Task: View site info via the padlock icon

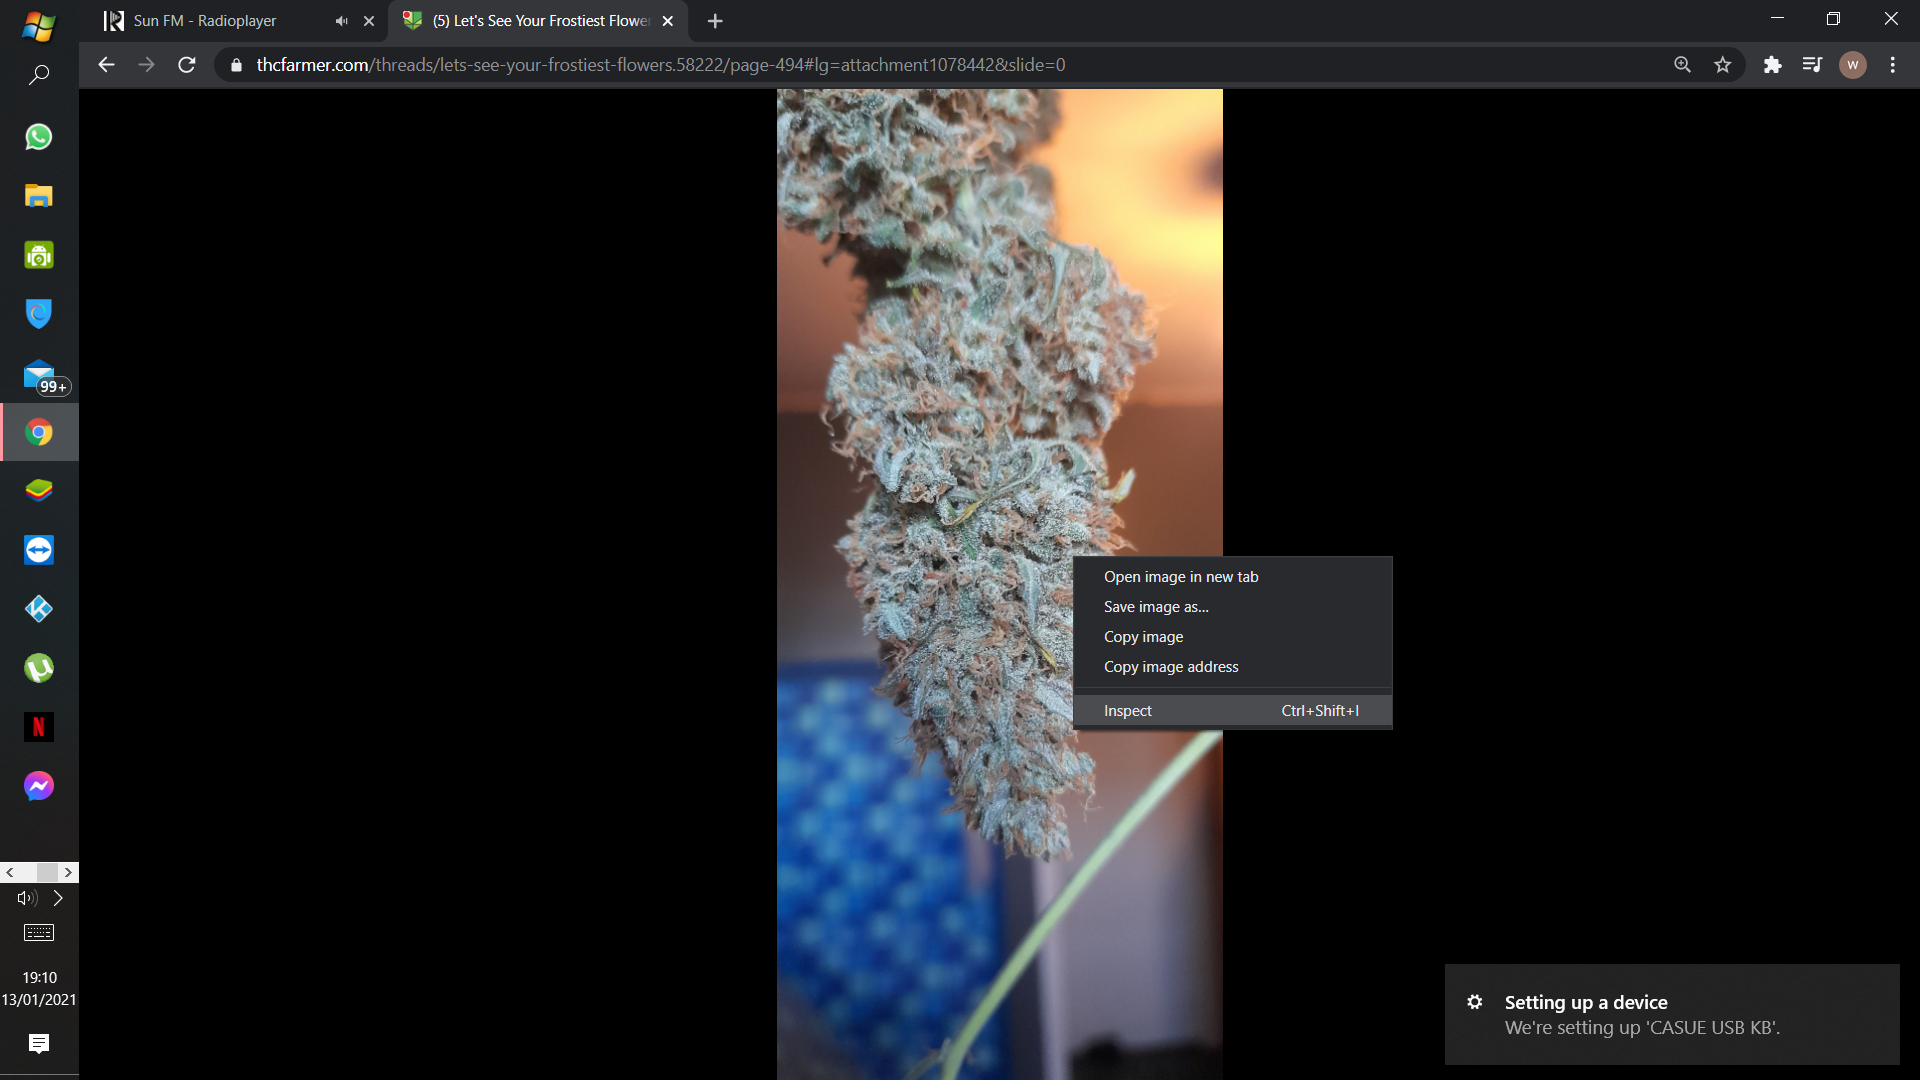Action: 236,65
